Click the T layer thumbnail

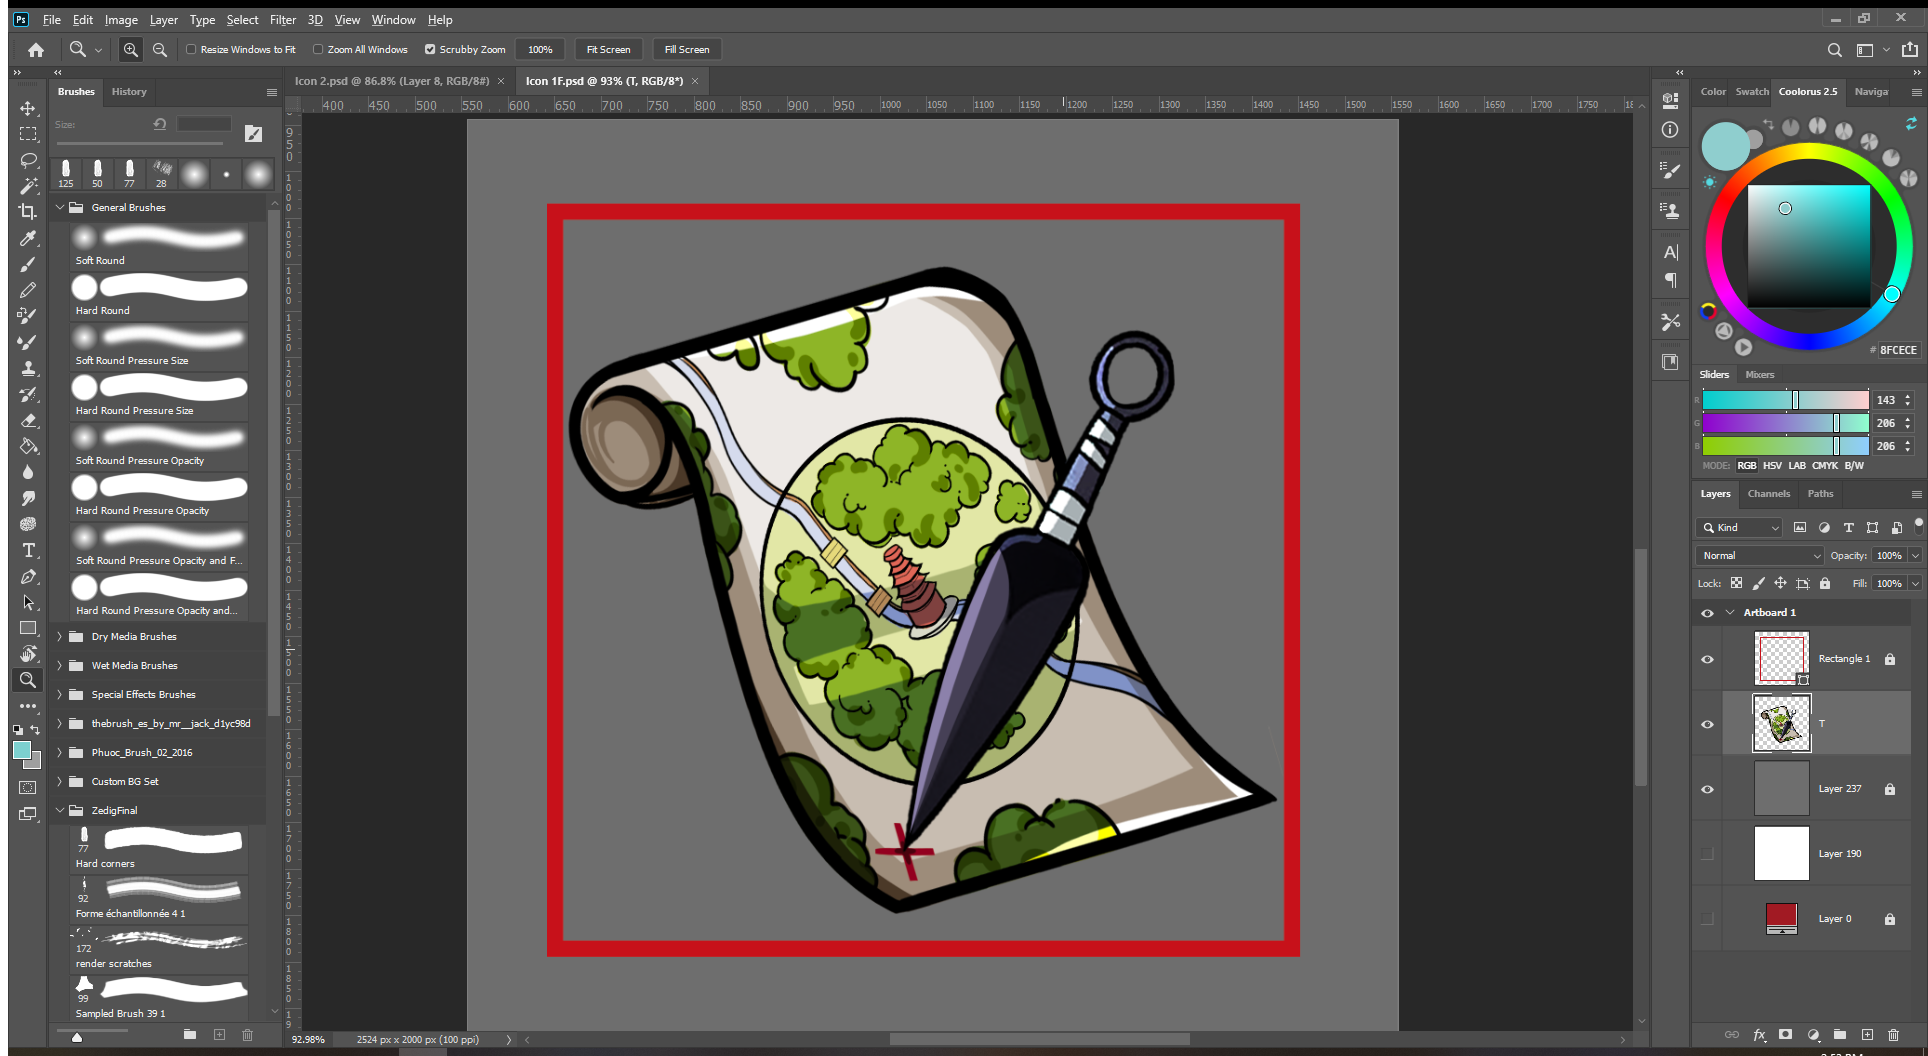[1781, 723]
